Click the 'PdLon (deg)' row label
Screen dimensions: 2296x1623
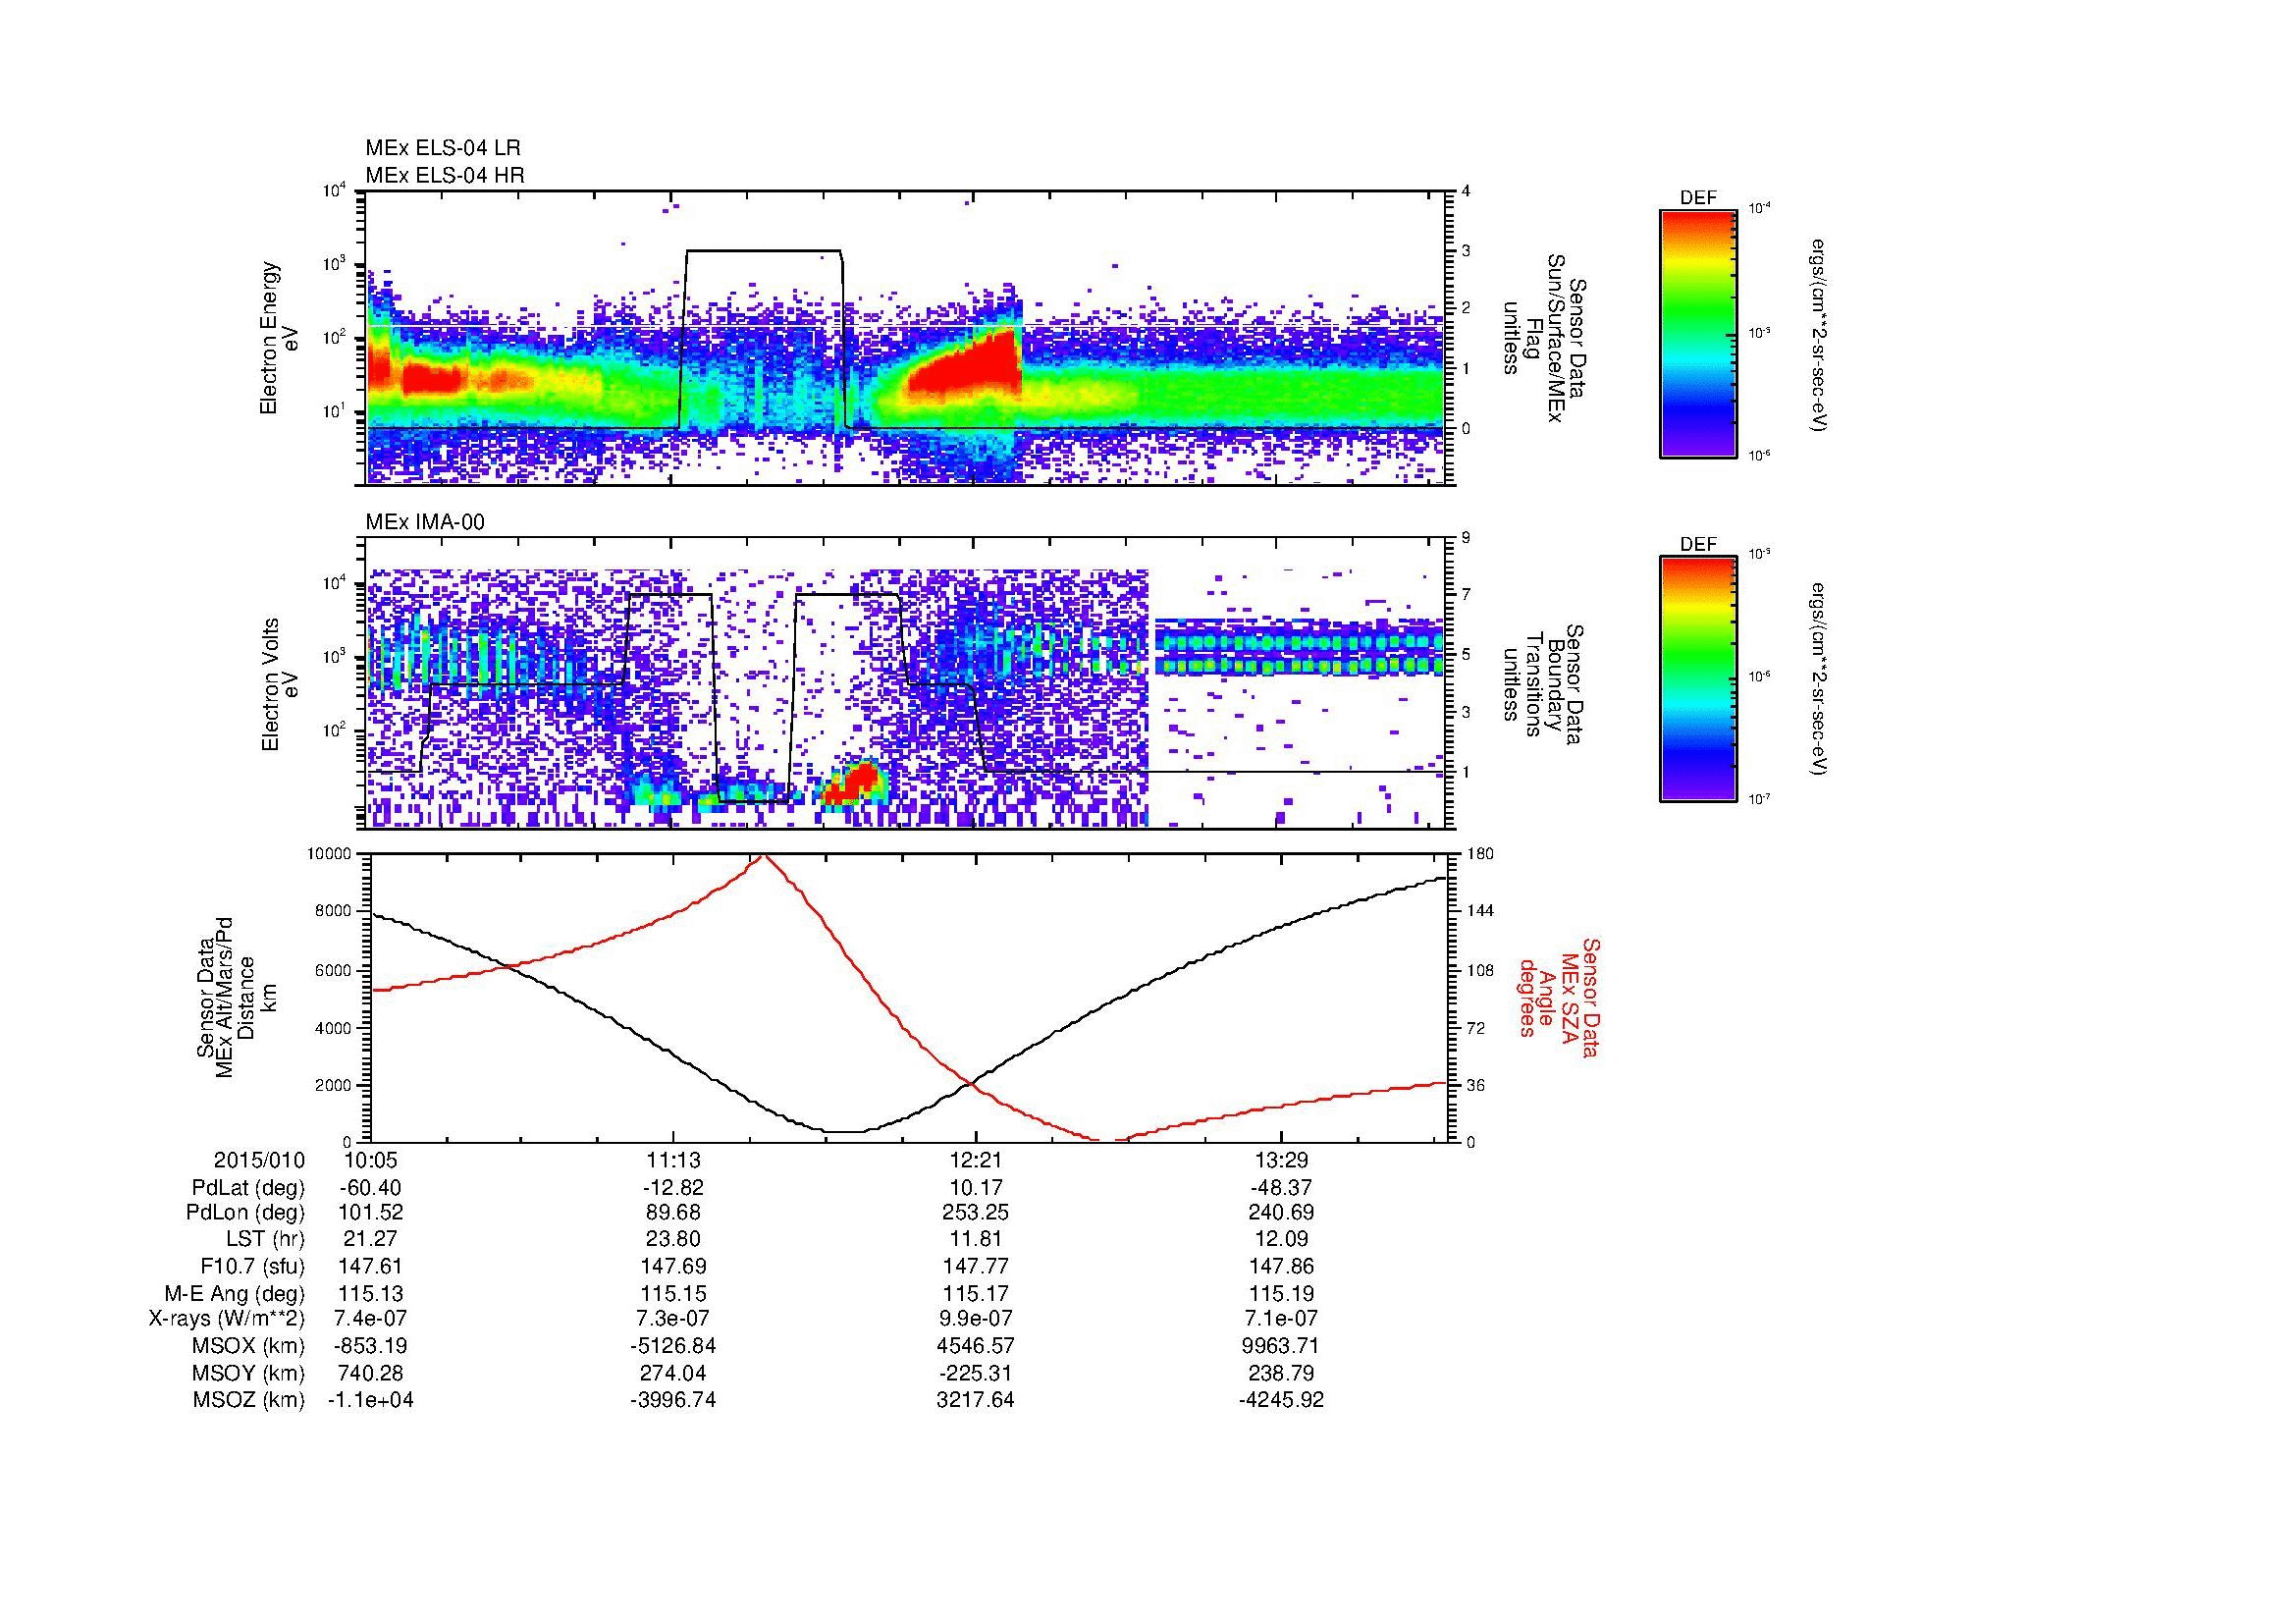(245, 1213)
